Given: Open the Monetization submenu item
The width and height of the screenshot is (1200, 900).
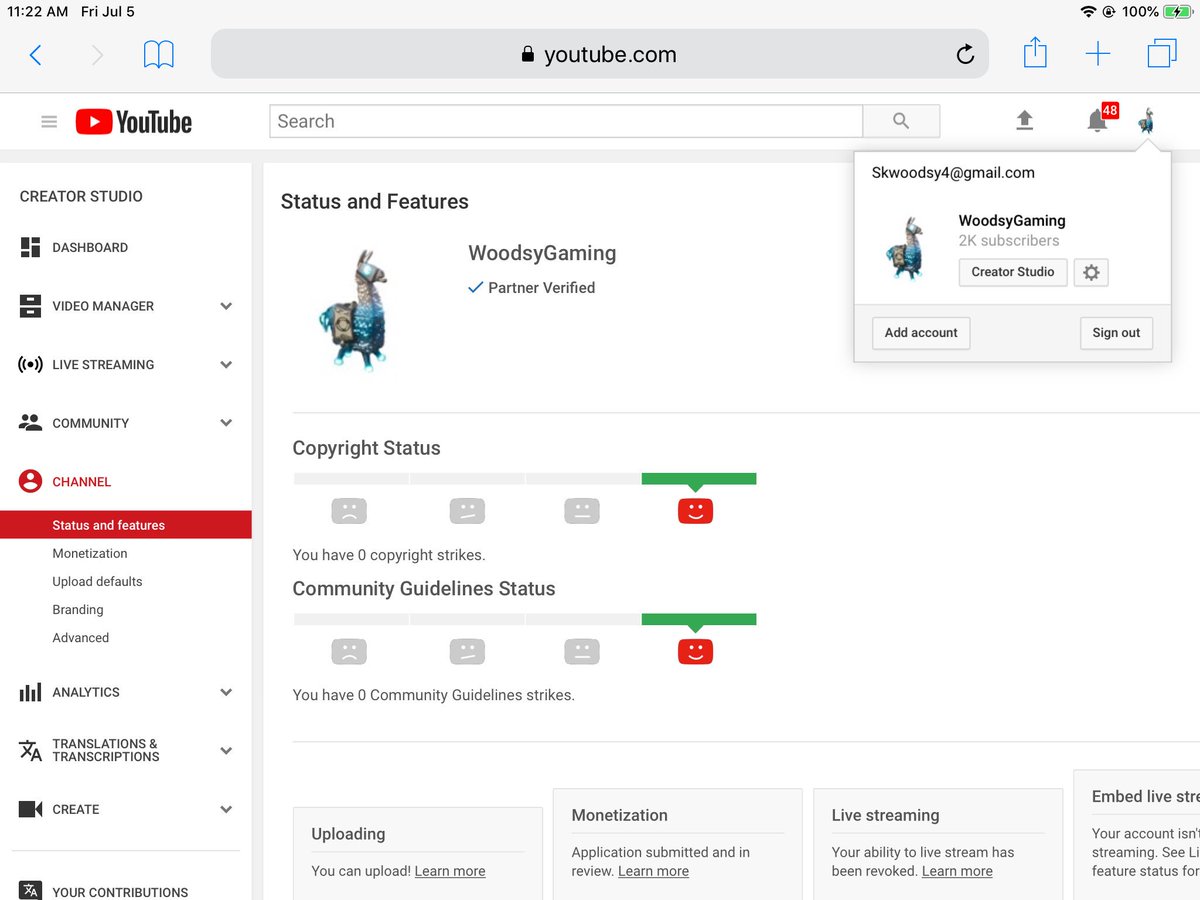Looking at the screenshot, I should pyautogui.click(x=90, y=553).
